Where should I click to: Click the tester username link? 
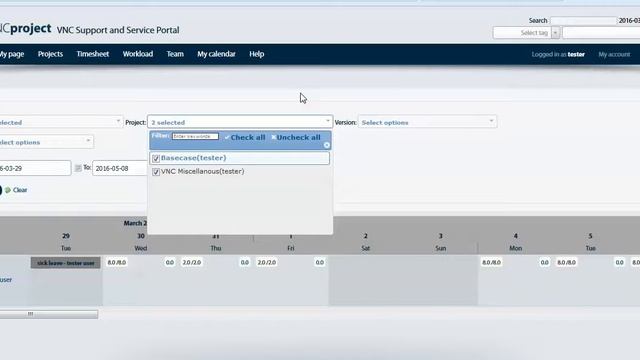pyautogui.click(x=576, y=54)
